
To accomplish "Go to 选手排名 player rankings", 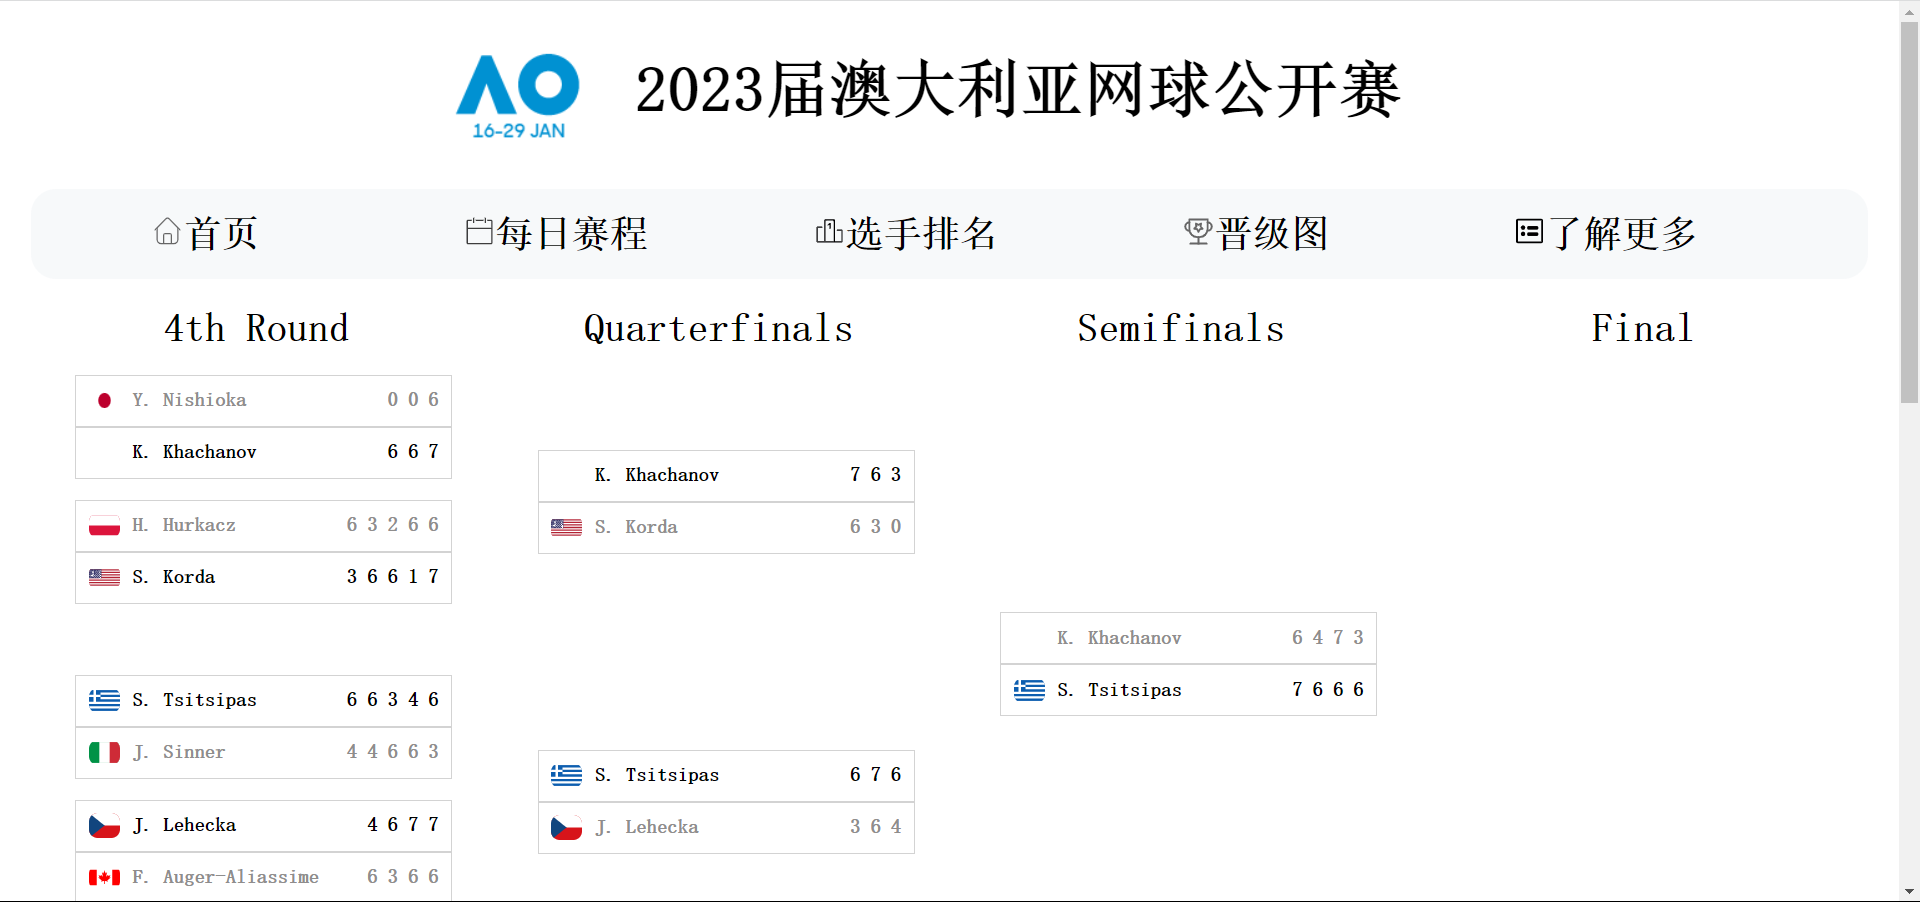I will [921, 234].
